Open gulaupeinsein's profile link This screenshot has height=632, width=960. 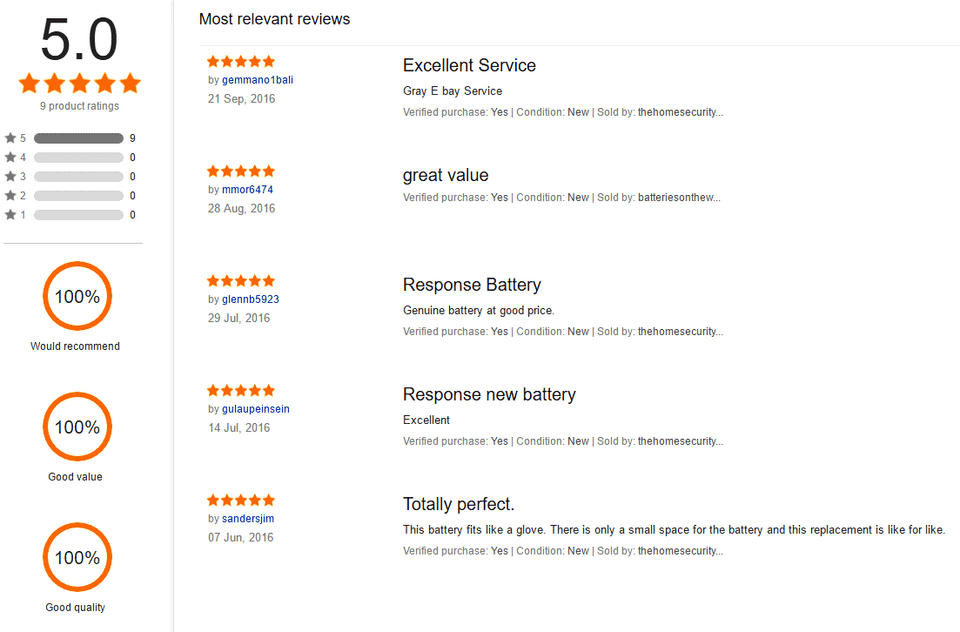click(x=255, y=409)
